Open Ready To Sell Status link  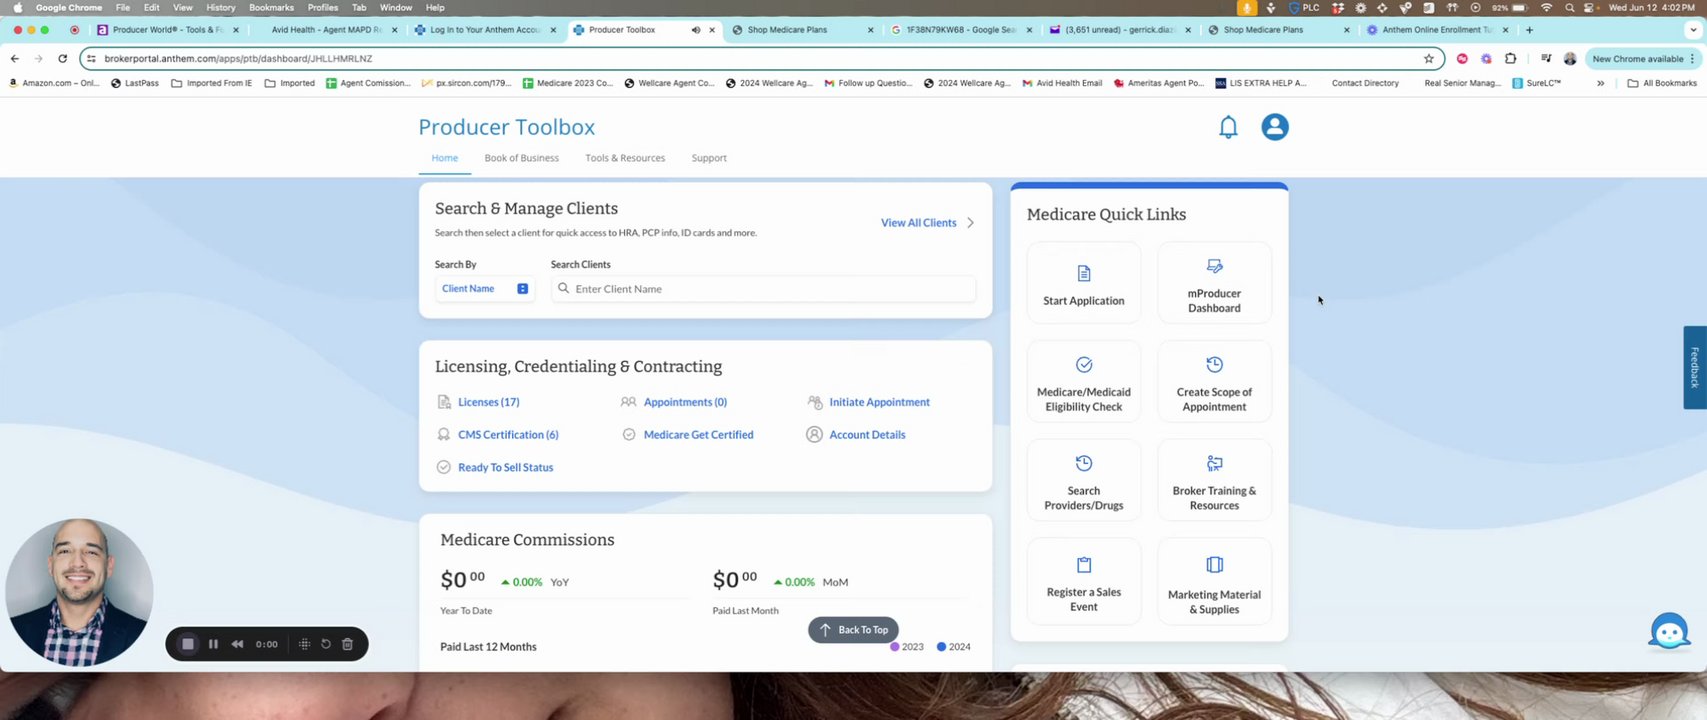505,467
